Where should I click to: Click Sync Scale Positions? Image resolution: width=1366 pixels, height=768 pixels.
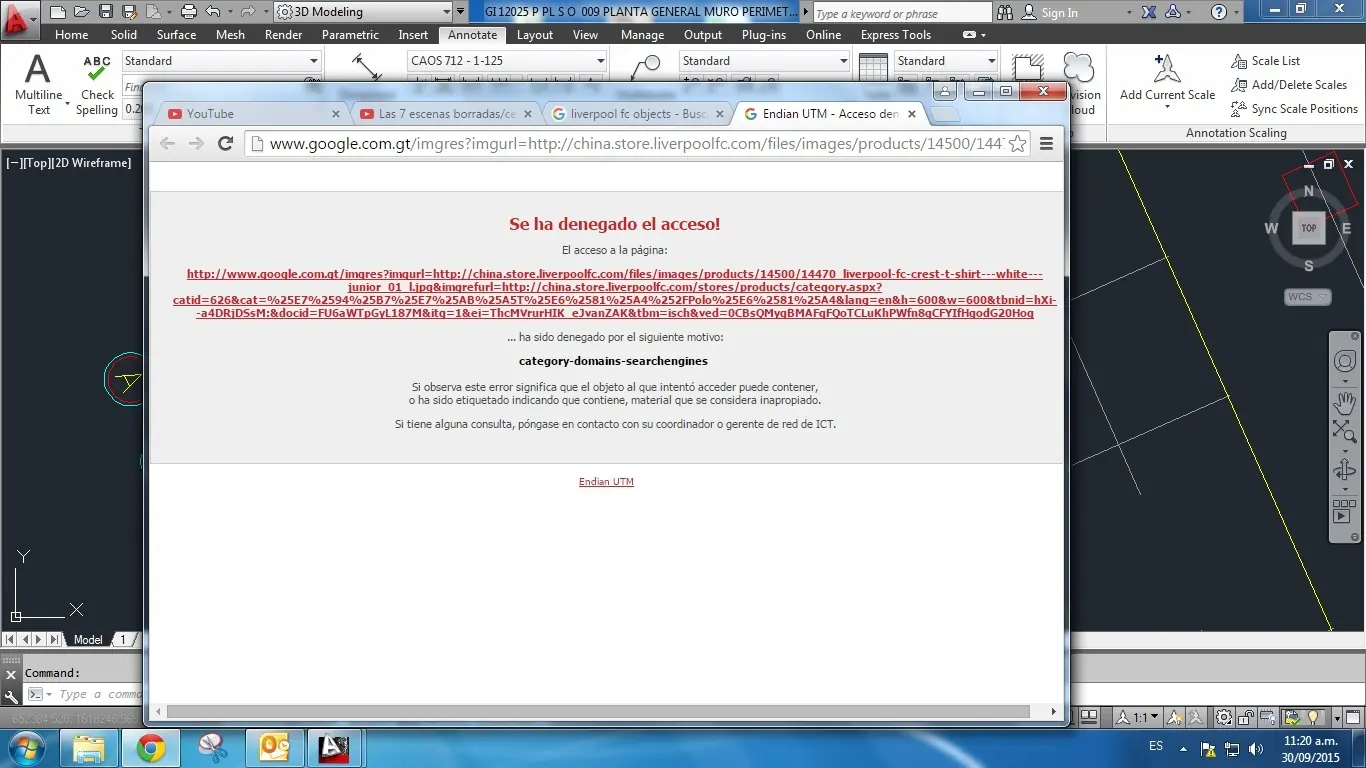[x=1294, y=109]
